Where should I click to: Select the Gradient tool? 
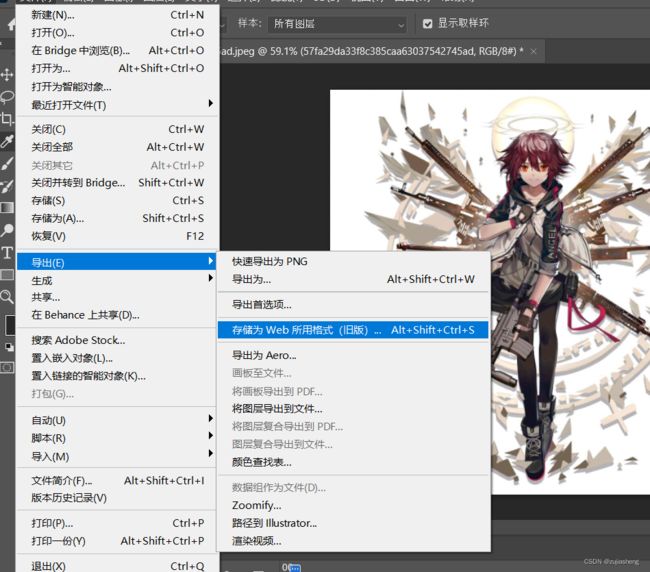point(7,207)
